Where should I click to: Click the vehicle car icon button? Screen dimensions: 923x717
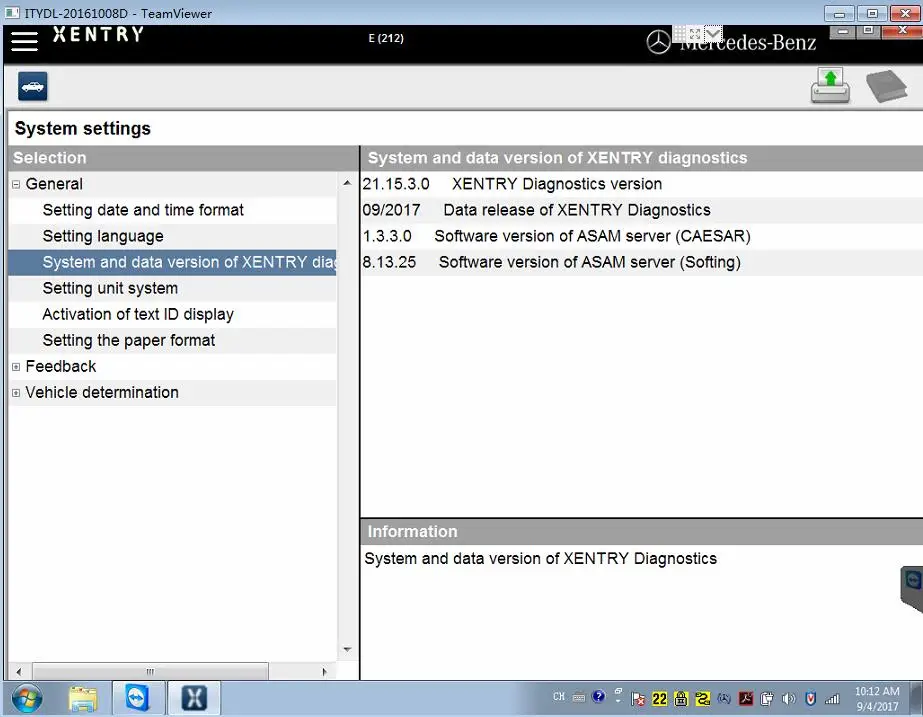pyautogui.click(x=32, y=87)
